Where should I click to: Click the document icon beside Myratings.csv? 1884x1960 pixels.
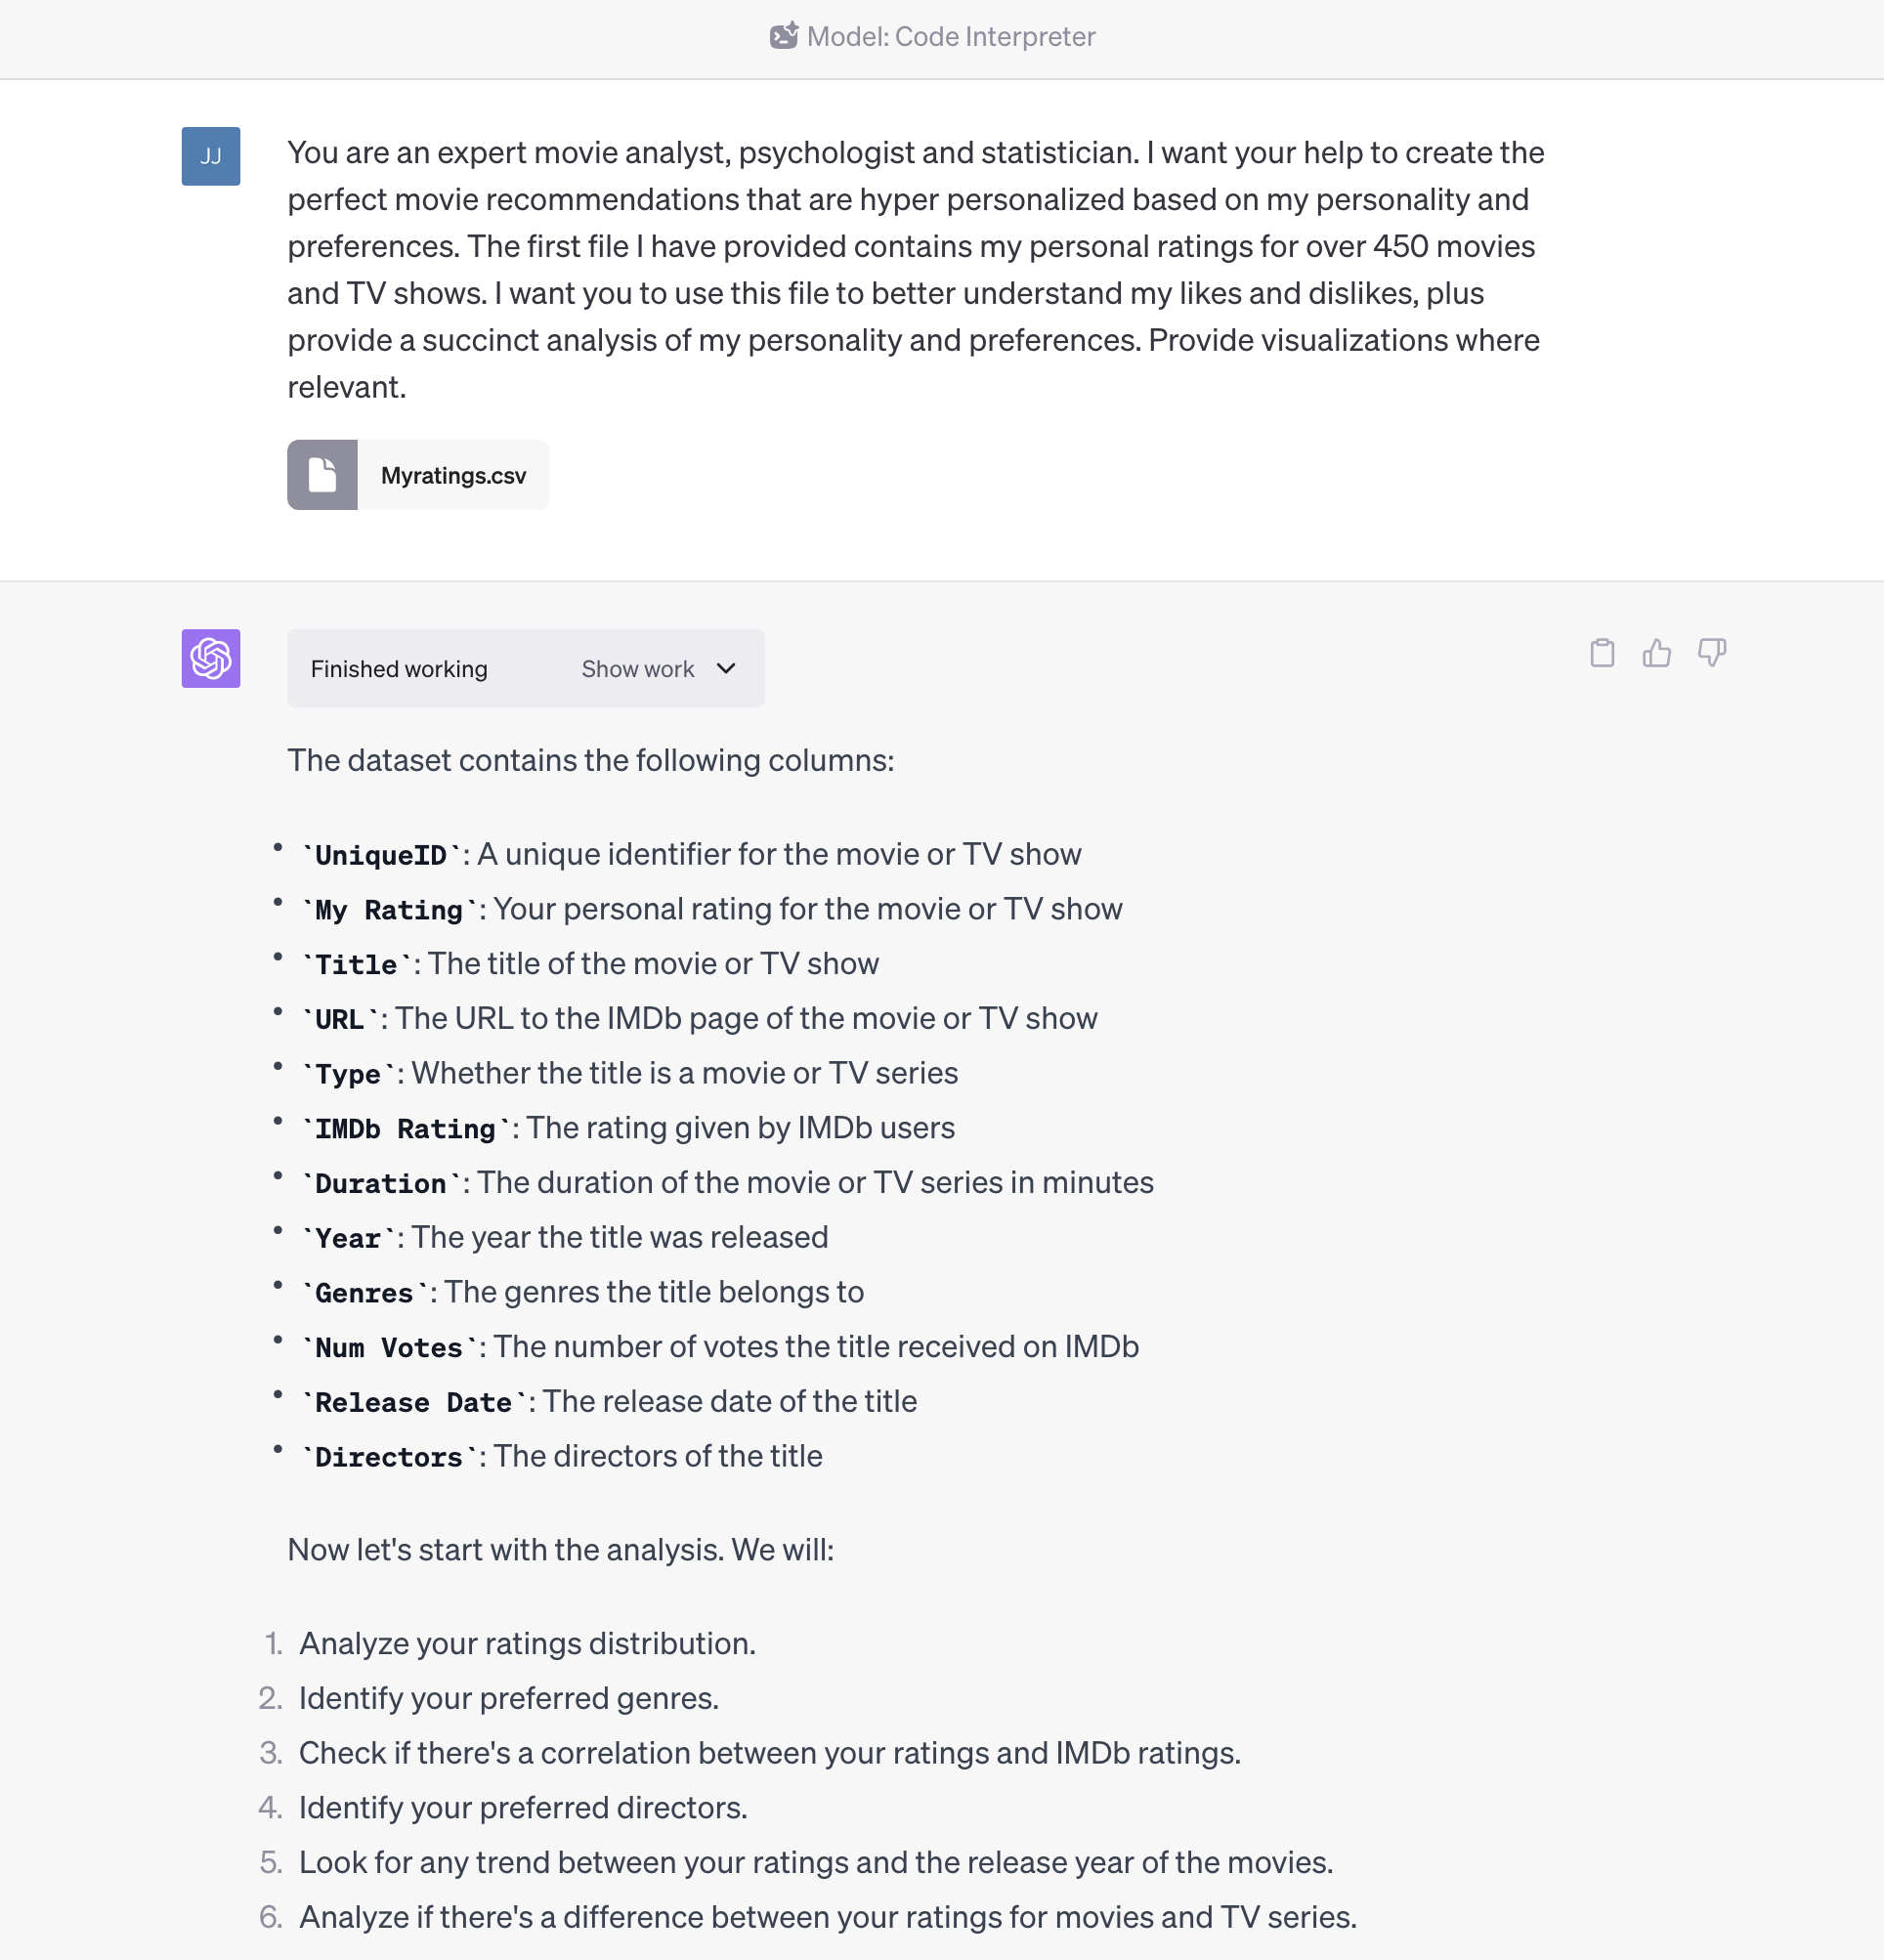322,475
